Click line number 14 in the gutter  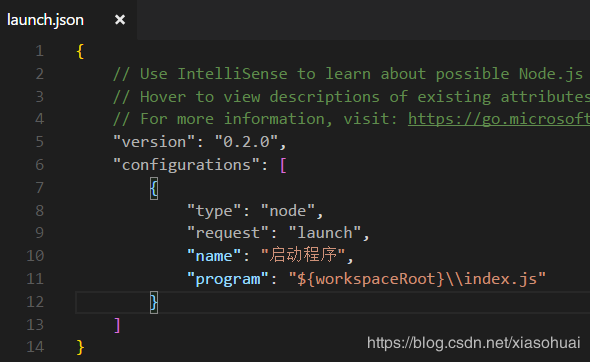[35, 347]
